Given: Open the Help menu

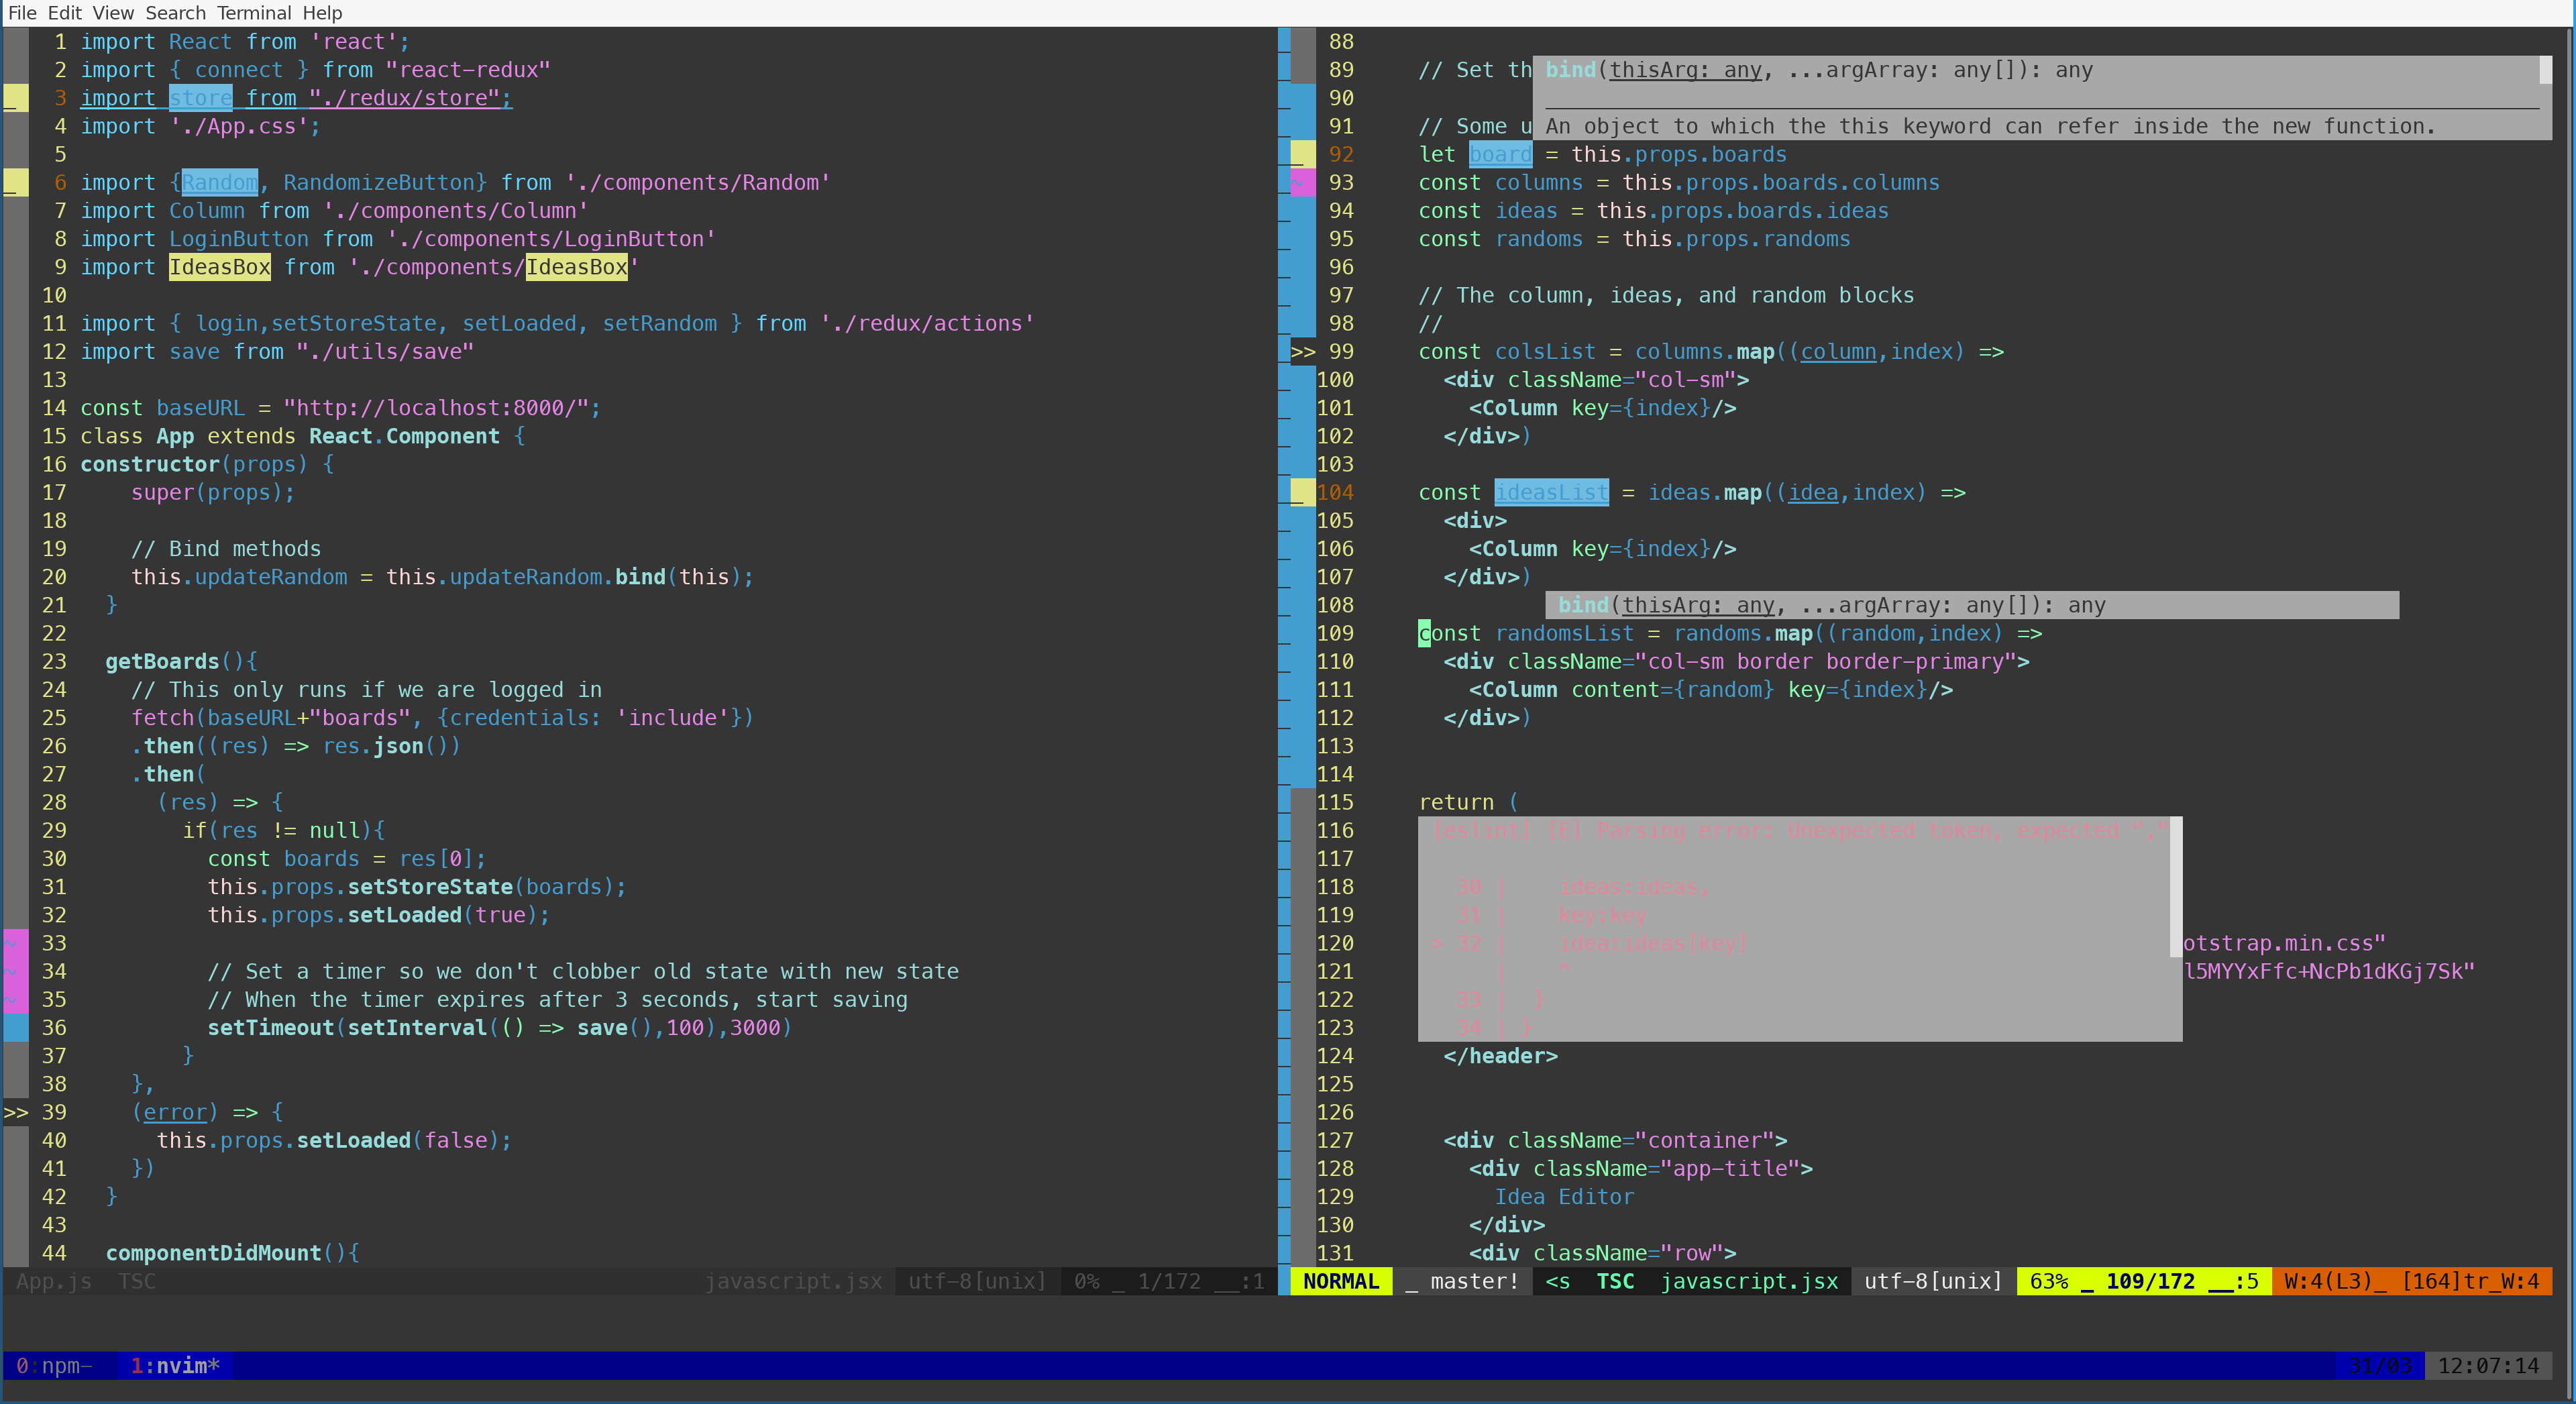Looking at the screenshot, I should point(322,13).
